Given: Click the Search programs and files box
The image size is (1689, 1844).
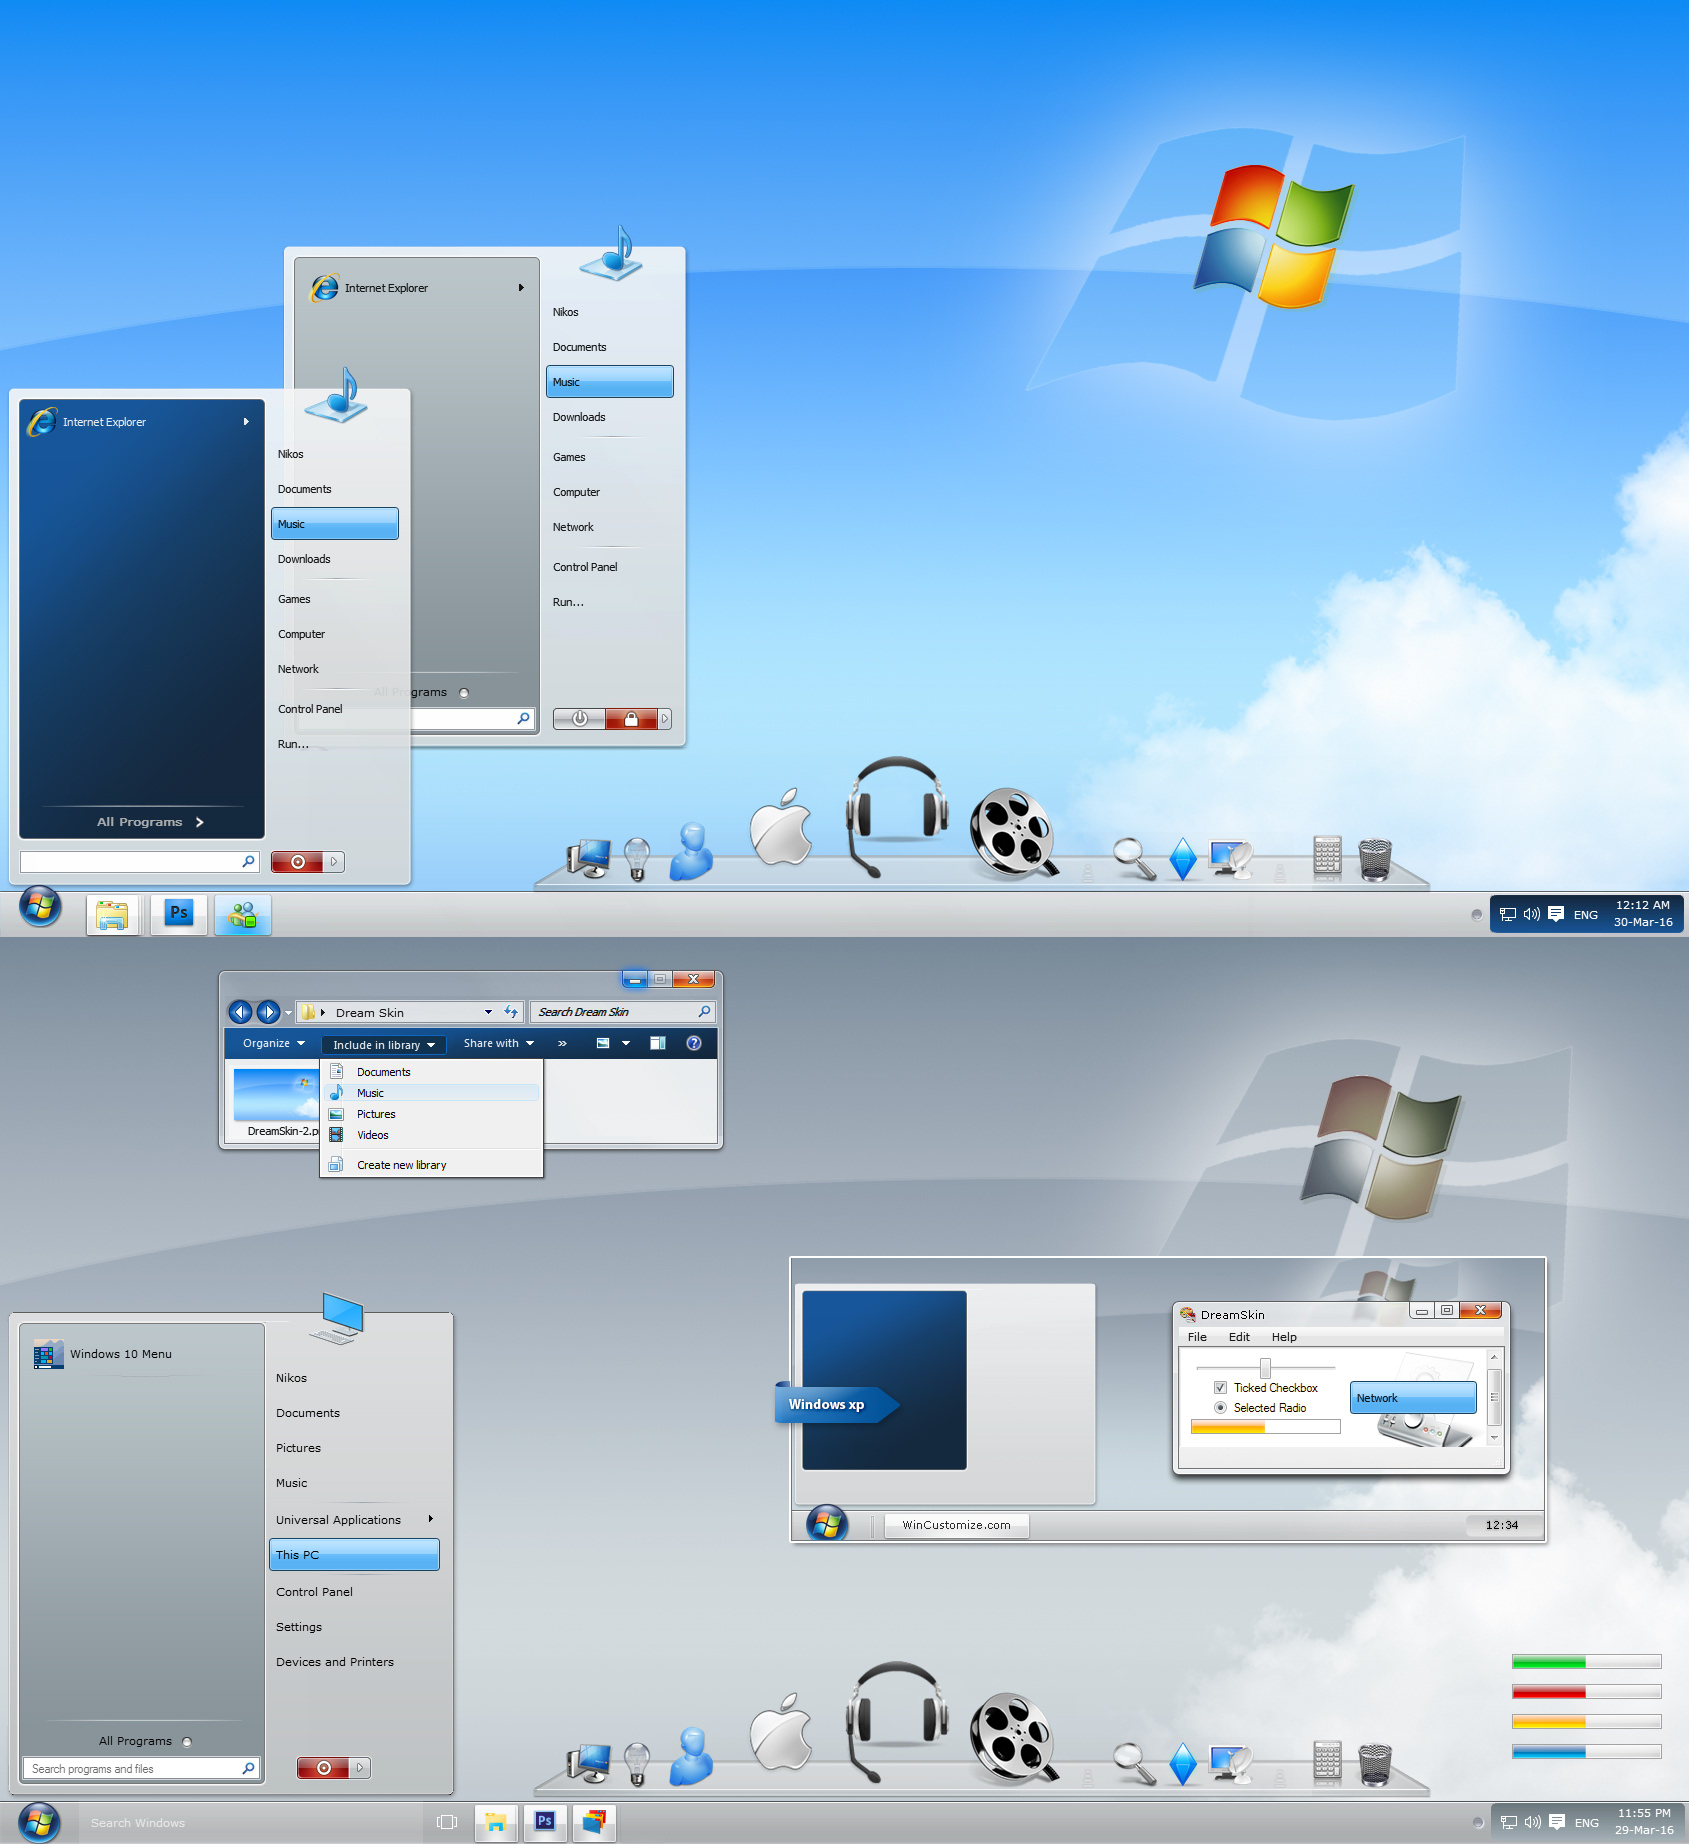Looking at the screenshot, I should coord(141,1768).
